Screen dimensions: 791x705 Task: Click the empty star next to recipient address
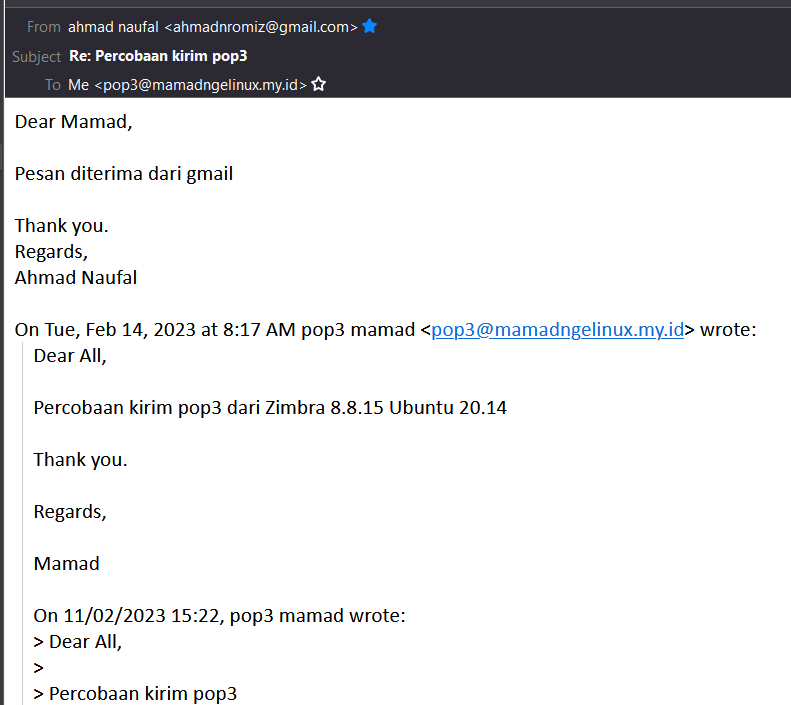(318, 84)
